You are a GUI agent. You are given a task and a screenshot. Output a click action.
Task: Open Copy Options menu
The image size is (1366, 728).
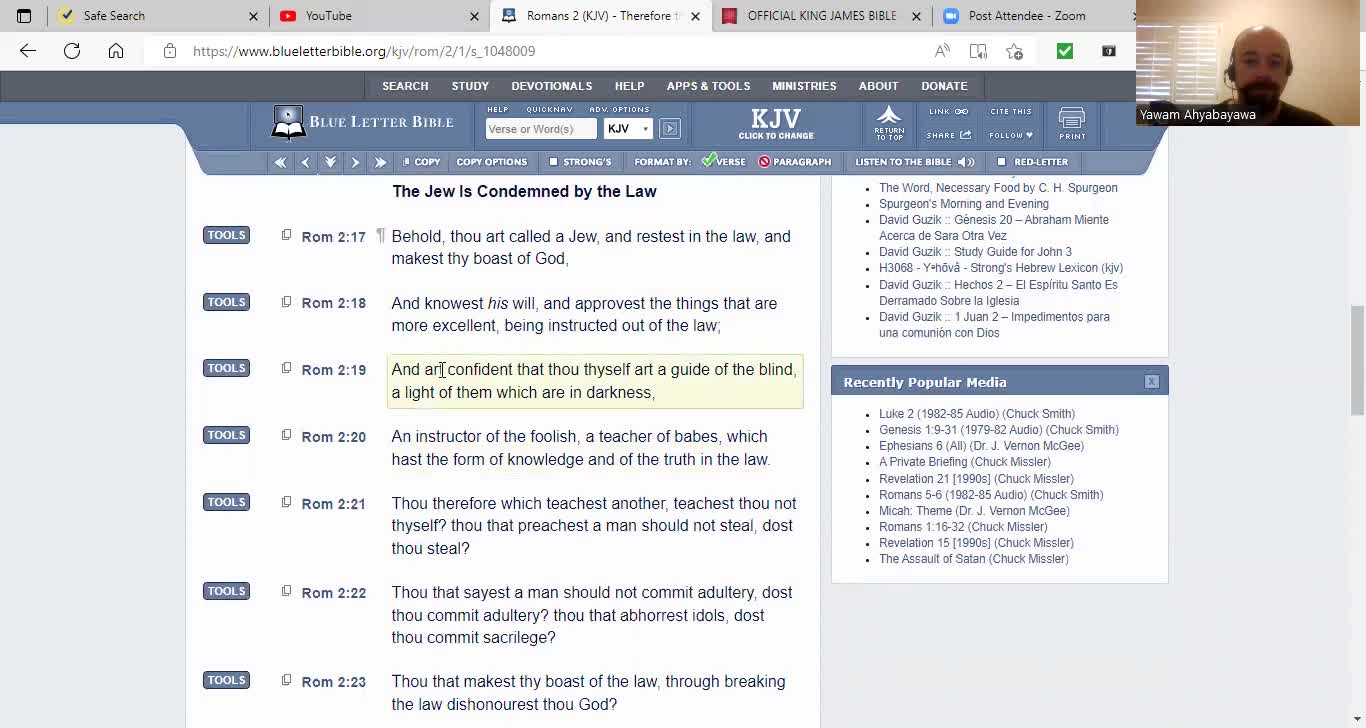click(x=491, y=162)
